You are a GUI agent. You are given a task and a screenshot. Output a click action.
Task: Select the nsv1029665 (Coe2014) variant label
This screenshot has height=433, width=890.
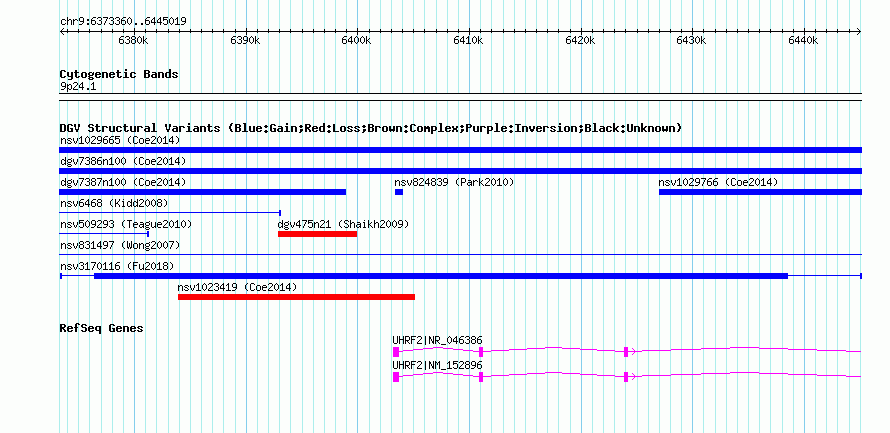(120, 140)
